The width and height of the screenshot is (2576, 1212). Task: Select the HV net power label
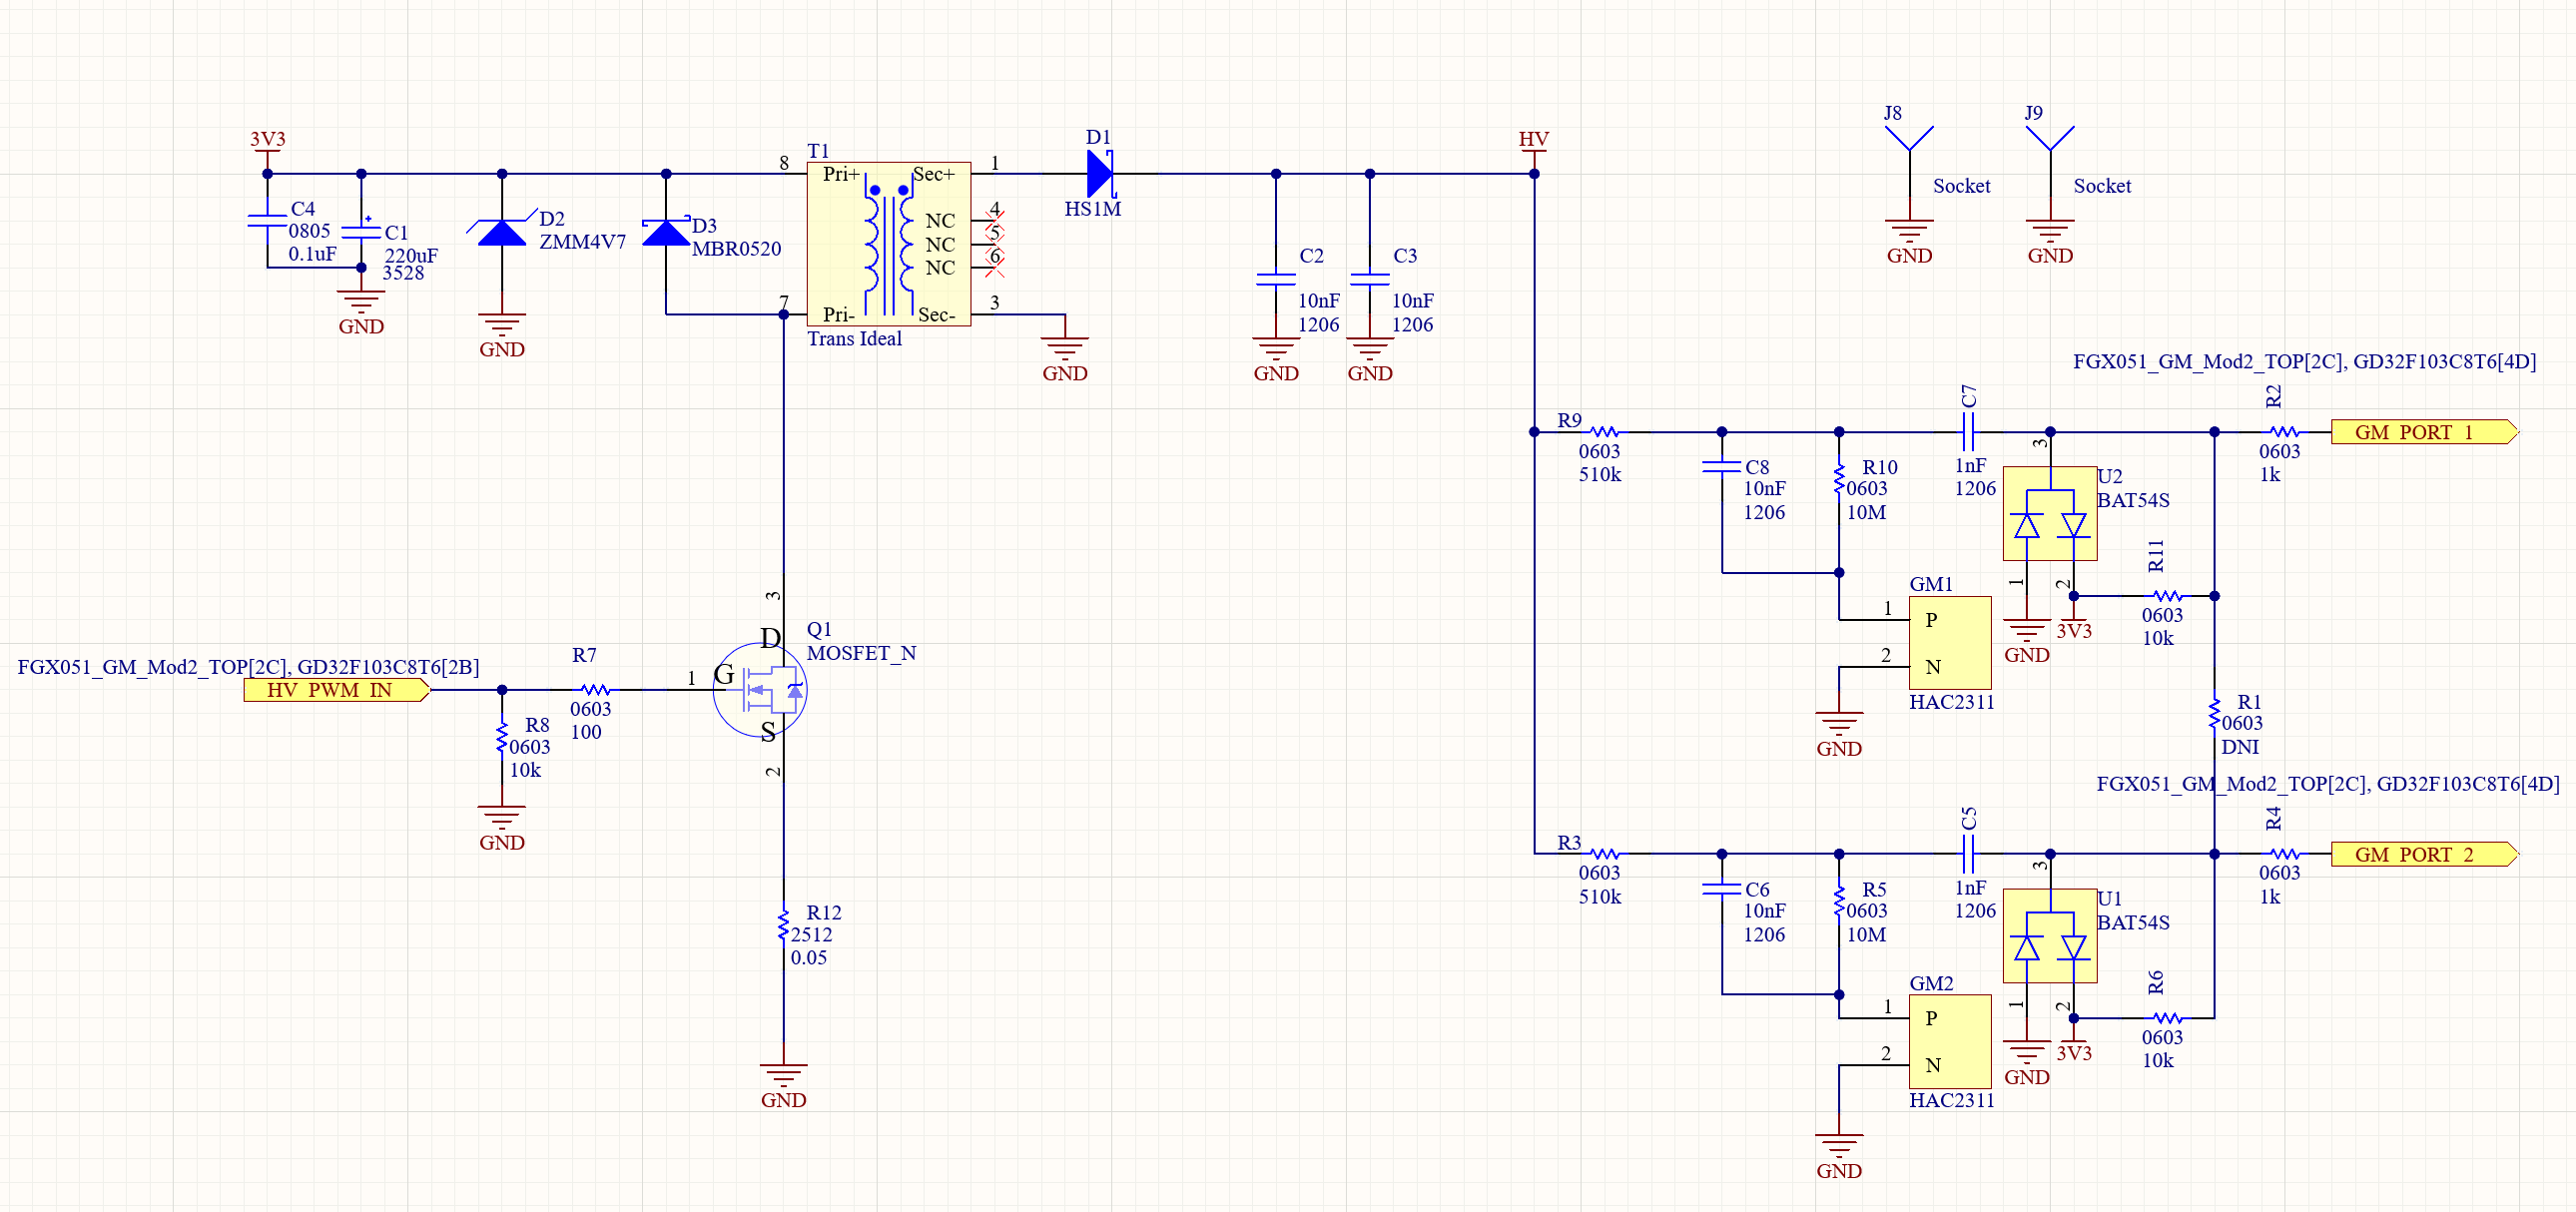(1533, 140)
